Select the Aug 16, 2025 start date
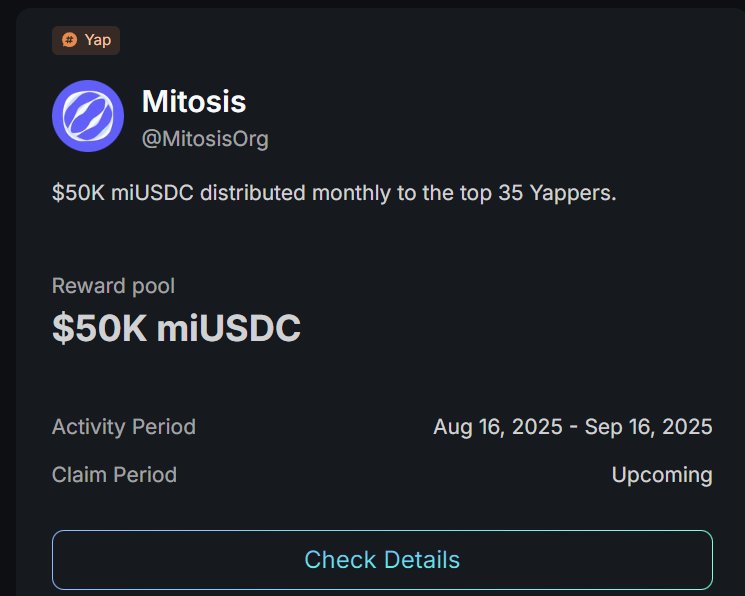745x596 pixels. pos(498,427)
